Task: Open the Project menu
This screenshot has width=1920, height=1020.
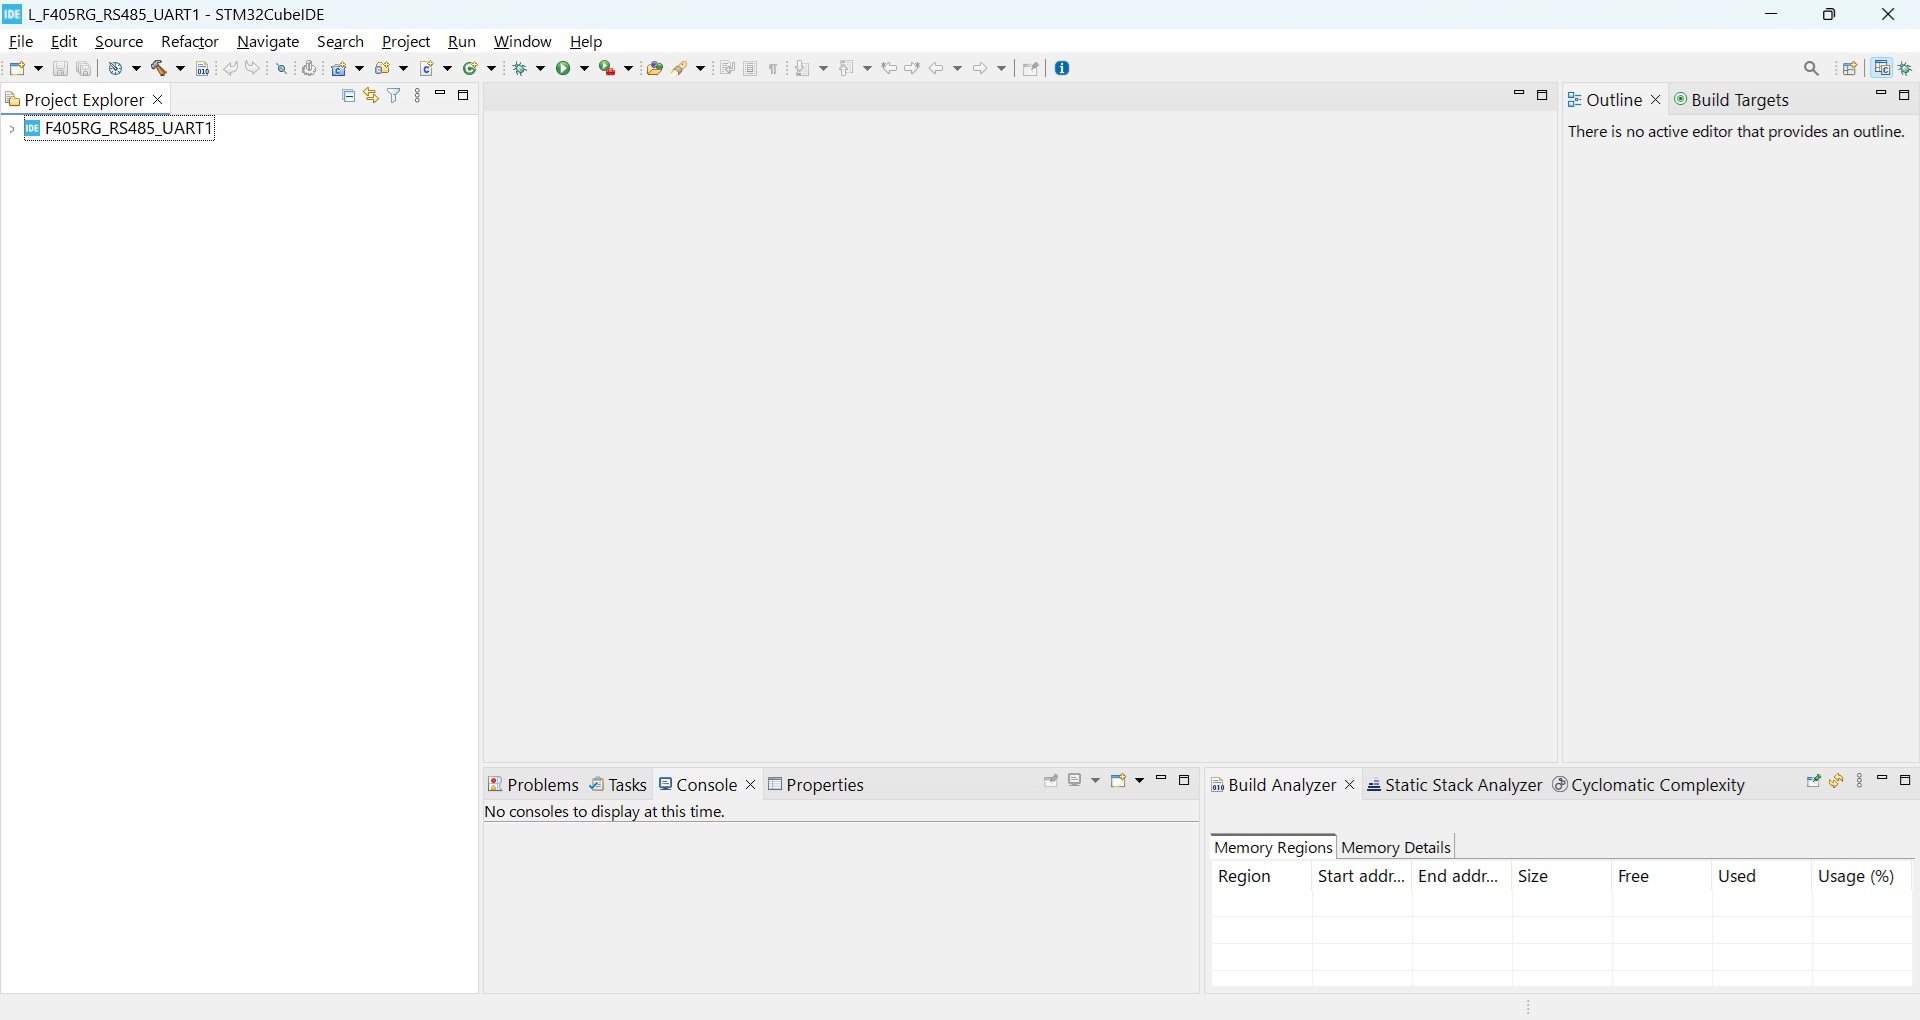Action: (406, 42)
